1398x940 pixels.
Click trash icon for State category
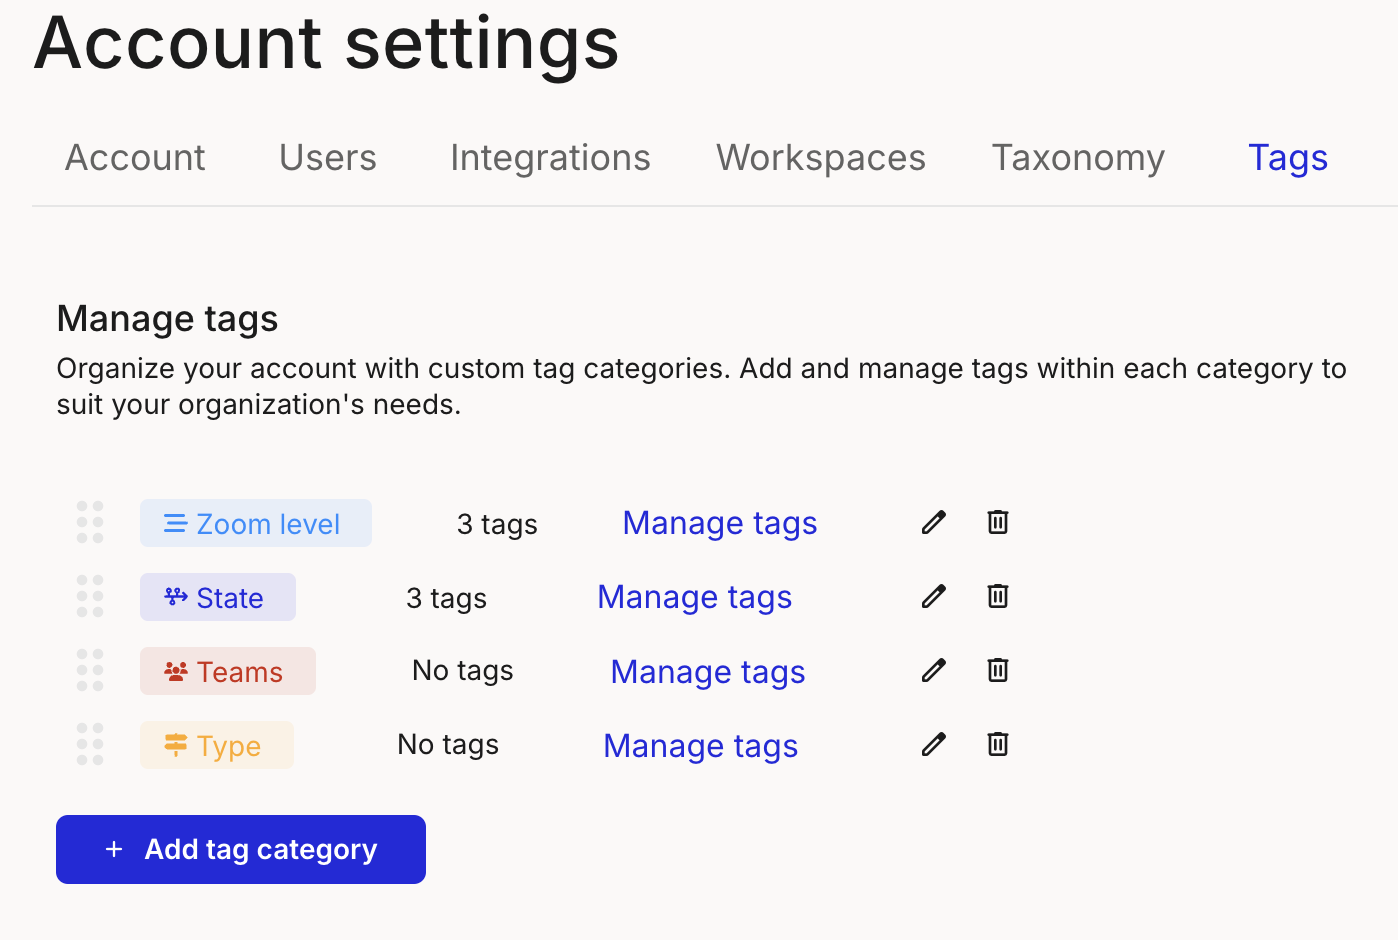[x=997, y=596]
